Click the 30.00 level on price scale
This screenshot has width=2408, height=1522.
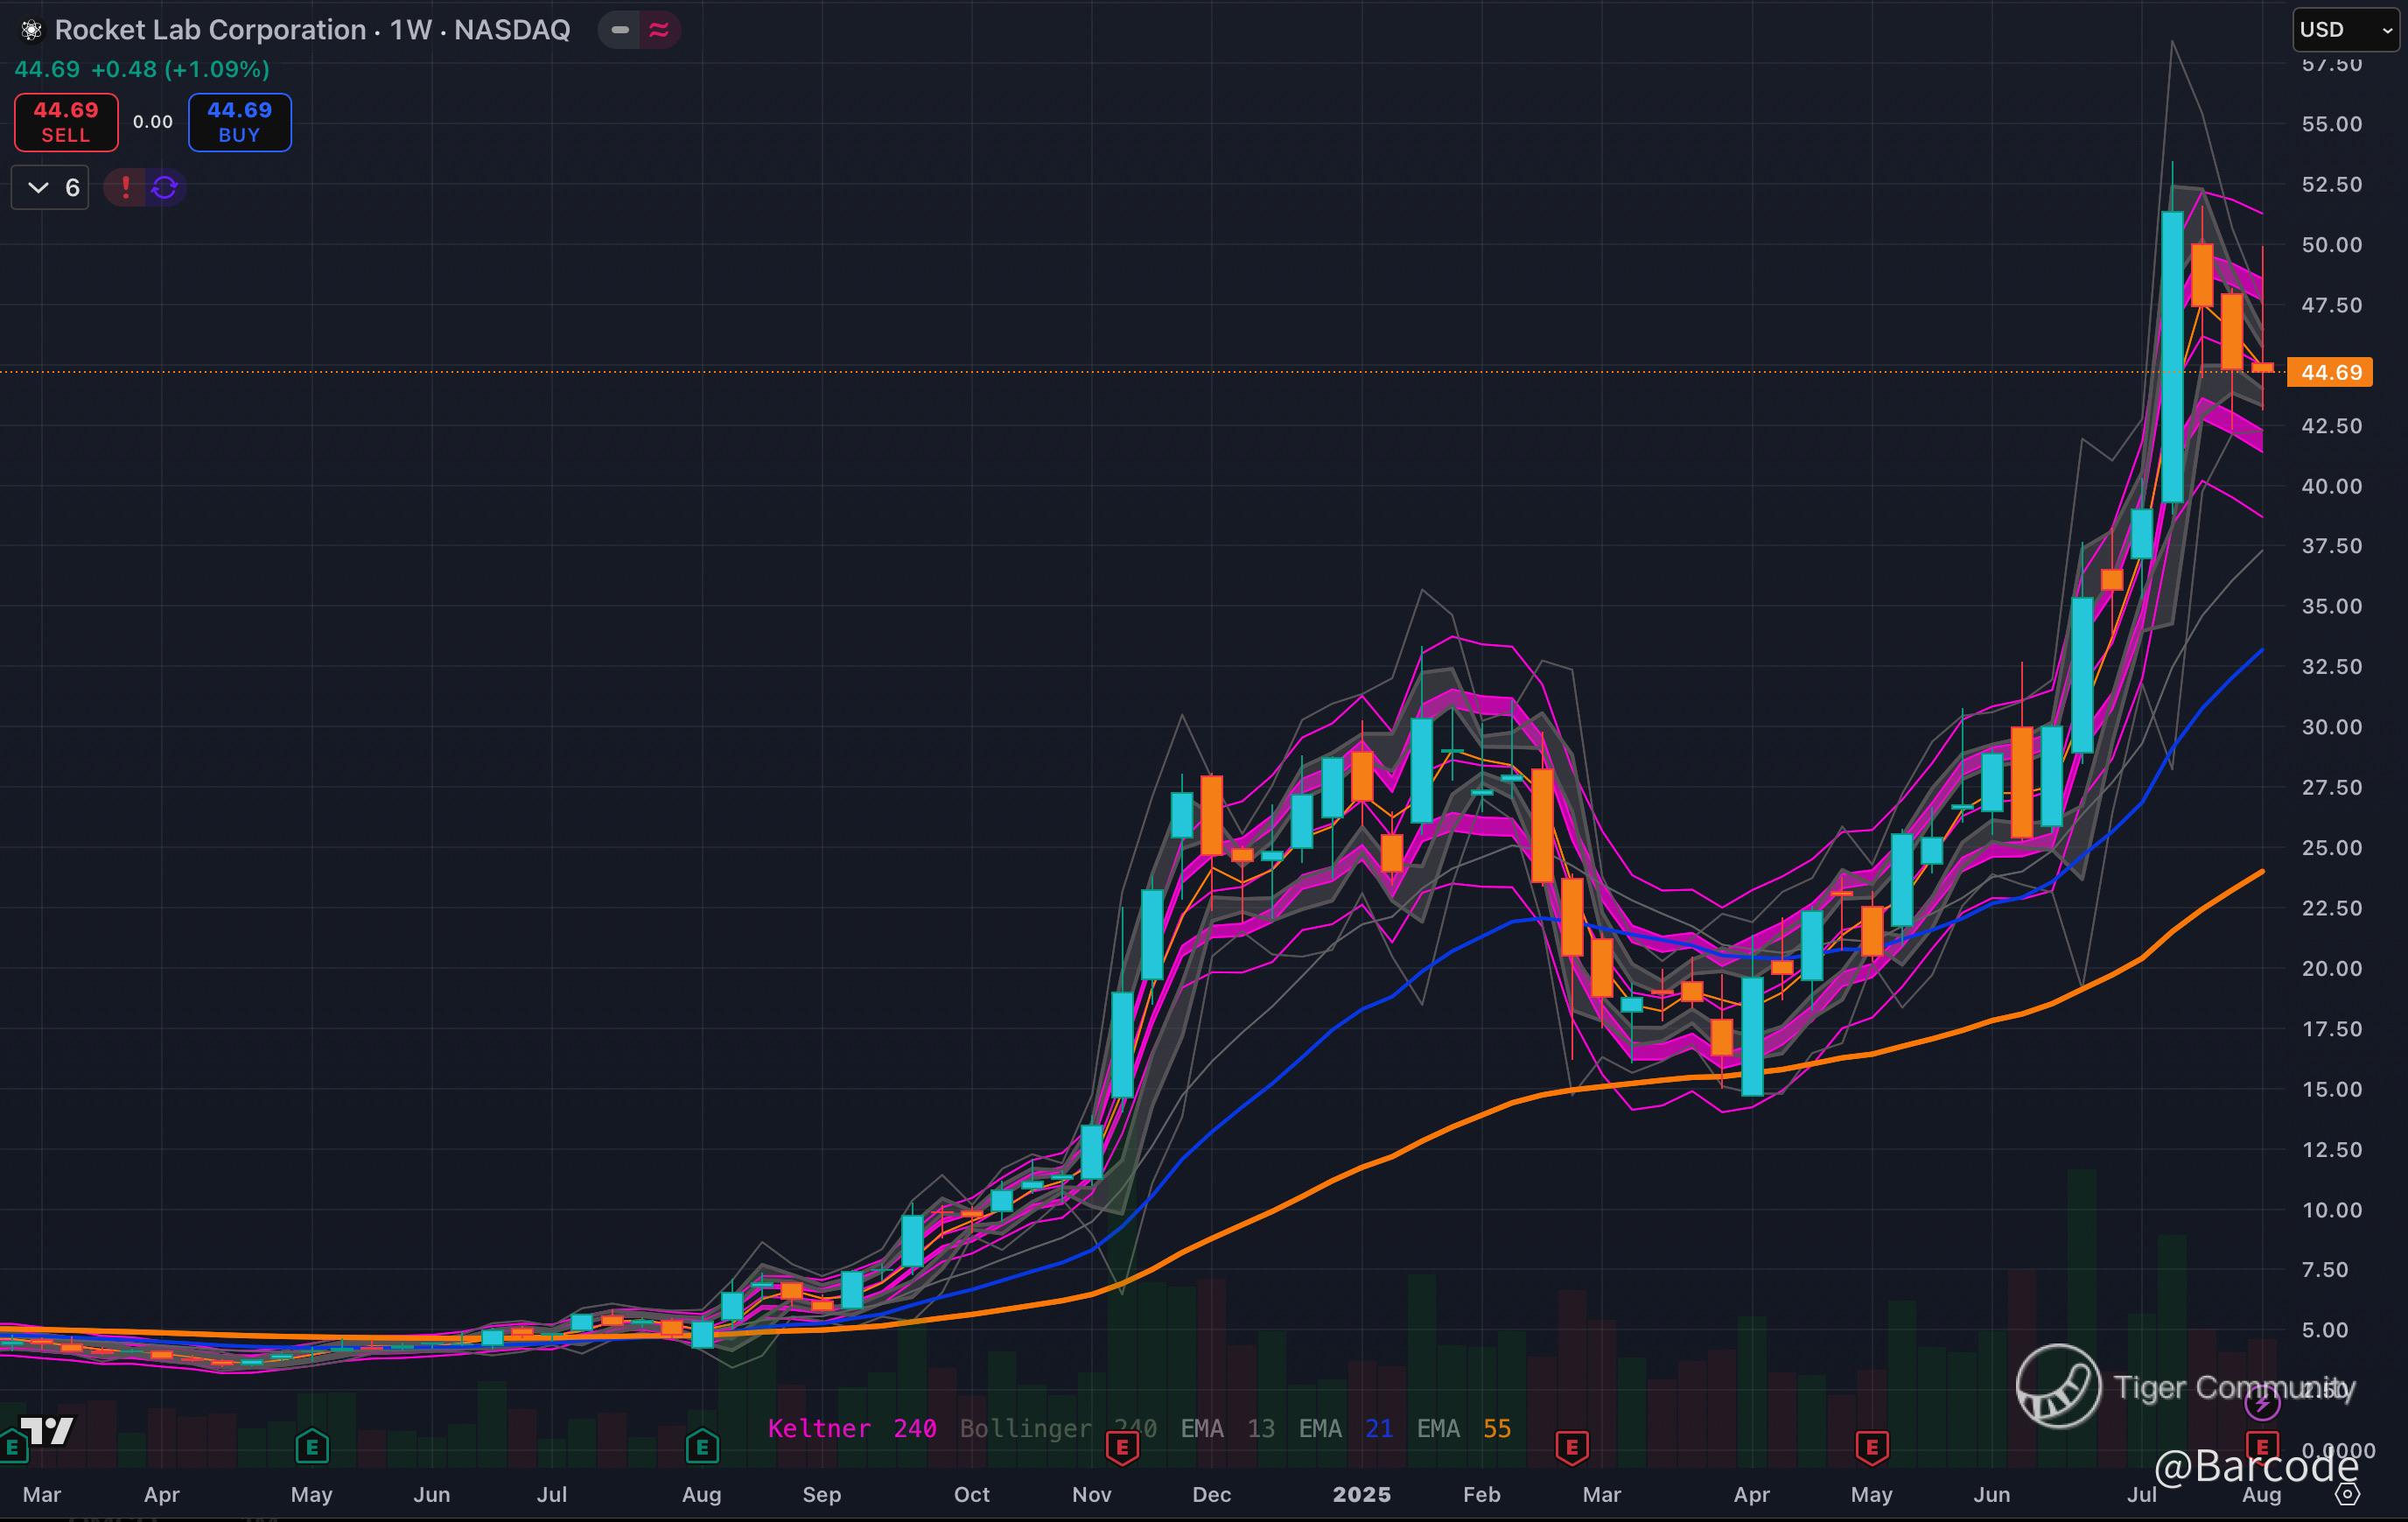pyautogui.click(x=2331, y=727)
